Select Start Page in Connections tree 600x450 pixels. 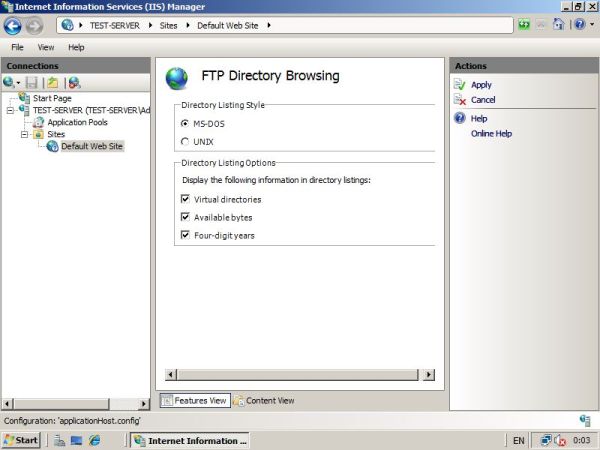click(x=52, y=98)
